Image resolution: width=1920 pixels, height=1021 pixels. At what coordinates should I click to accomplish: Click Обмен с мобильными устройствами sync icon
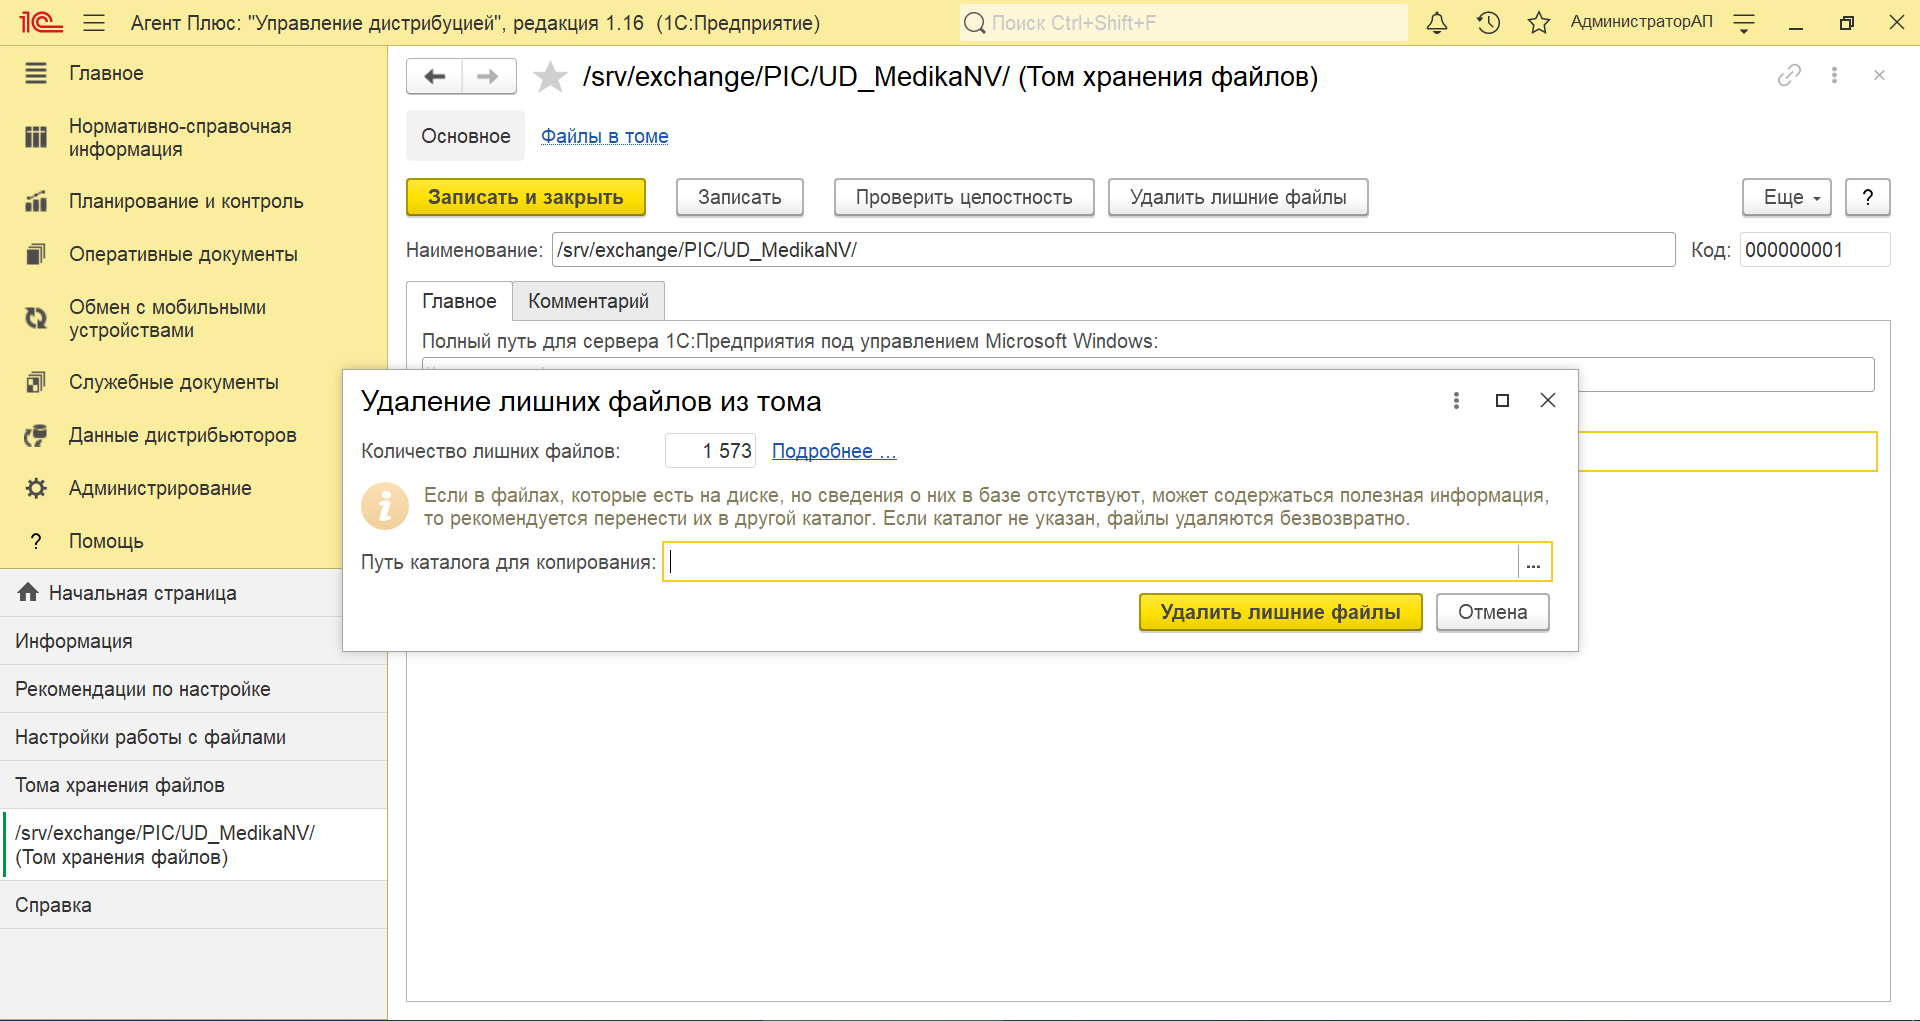pos(36,318)
